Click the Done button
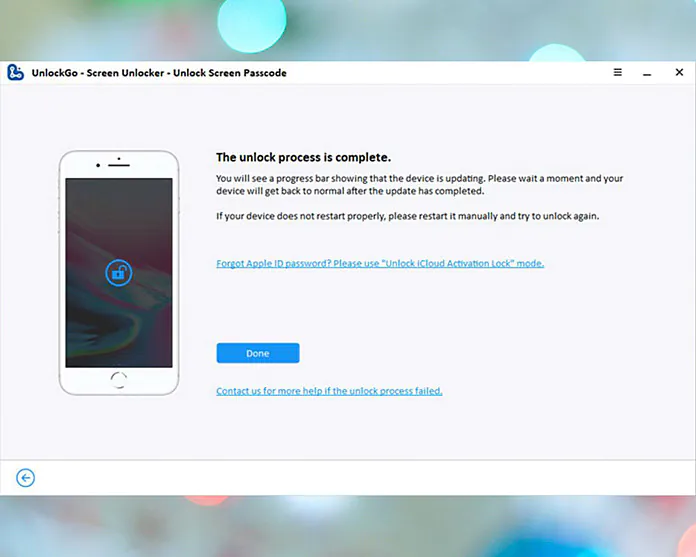 click(x=258, y=353)
